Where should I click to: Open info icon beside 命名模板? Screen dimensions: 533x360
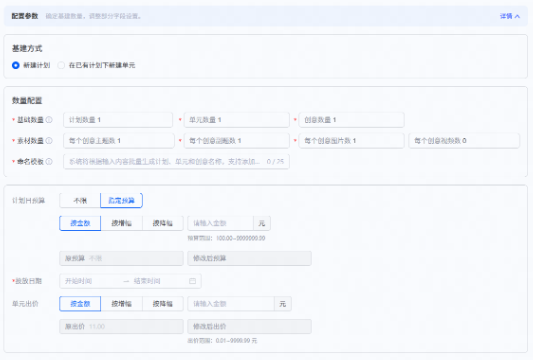pos(49,161)
